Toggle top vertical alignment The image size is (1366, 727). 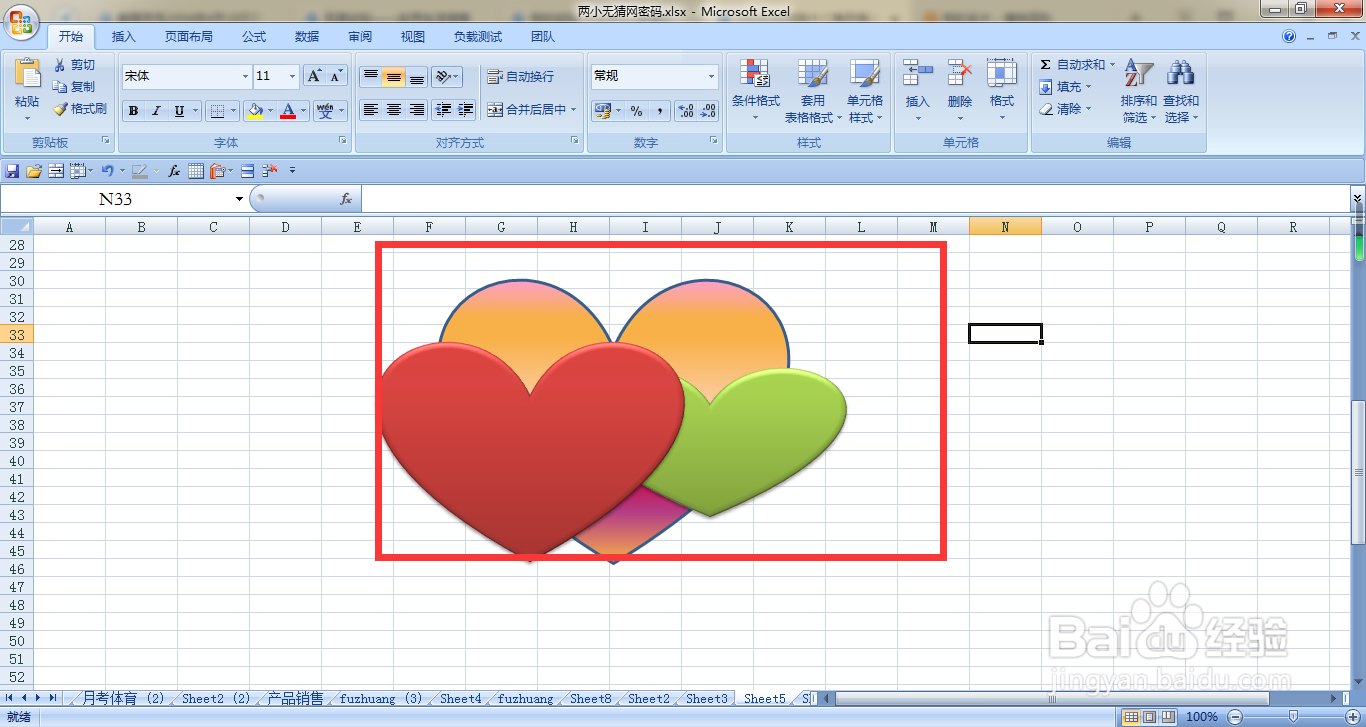pyautogui.click(x=371, y=76)
